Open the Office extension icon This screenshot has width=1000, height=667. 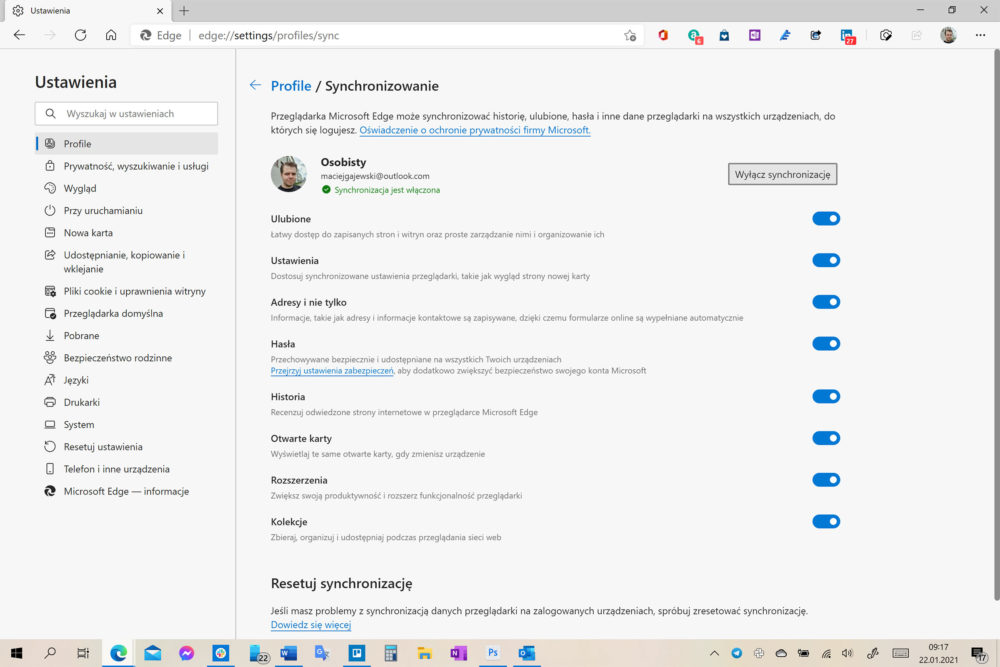point(663,36)
